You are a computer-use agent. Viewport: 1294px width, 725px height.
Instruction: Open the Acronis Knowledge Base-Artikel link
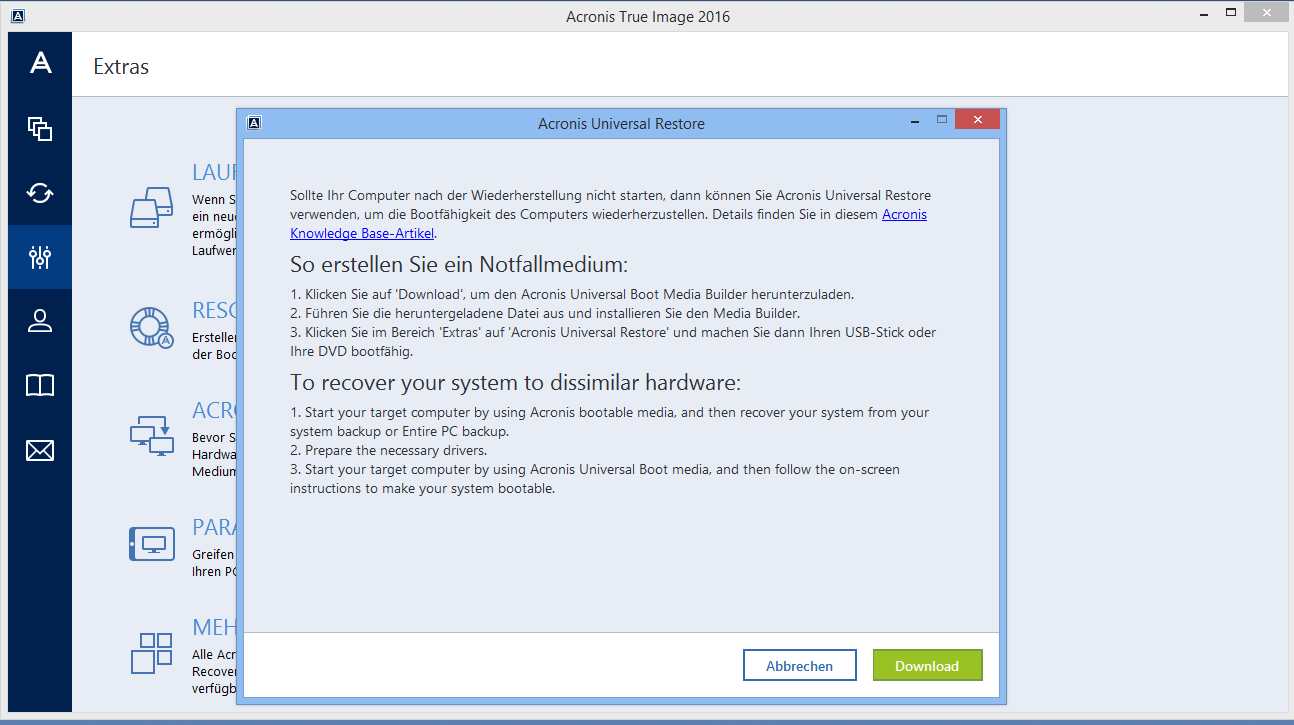coord(363,233)
